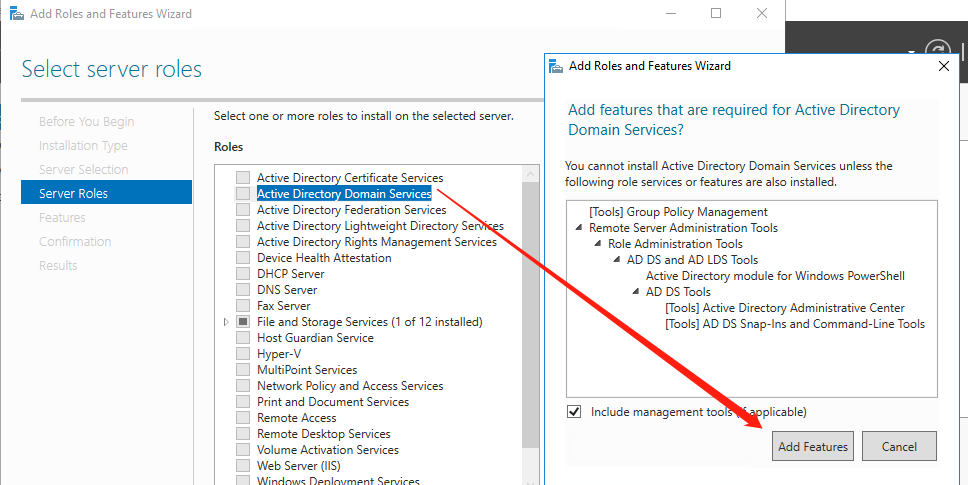The height and width of the screenshot is (485, 968).
Task: Click wizard icon in features dialog title bar
Action: pyautogui.click(x=556, y=66)
